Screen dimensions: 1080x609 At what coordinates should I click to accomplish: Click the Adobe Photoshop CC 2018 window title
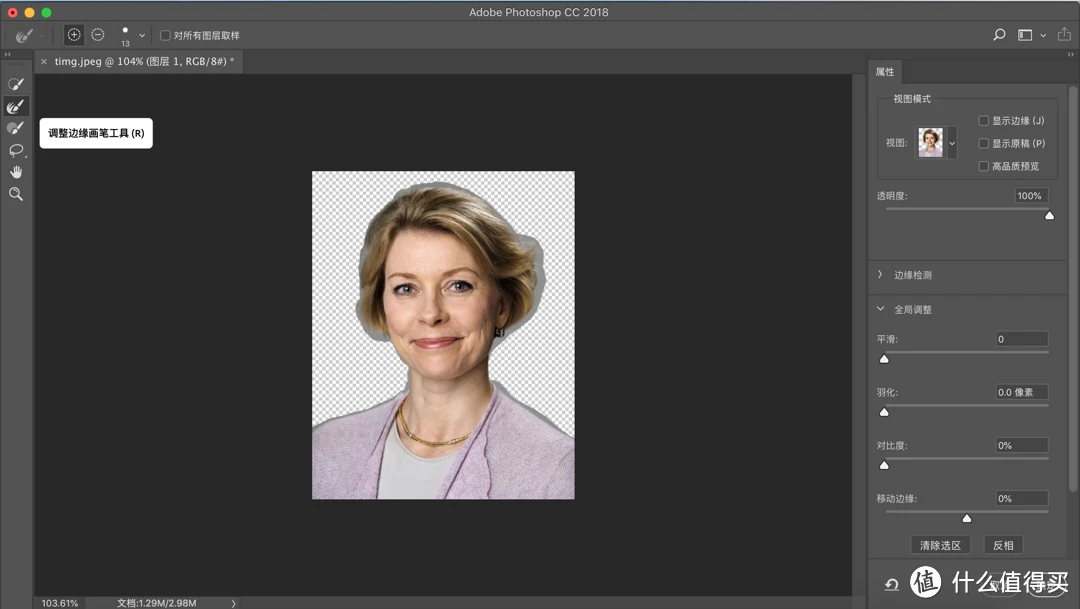coord(539,12)
